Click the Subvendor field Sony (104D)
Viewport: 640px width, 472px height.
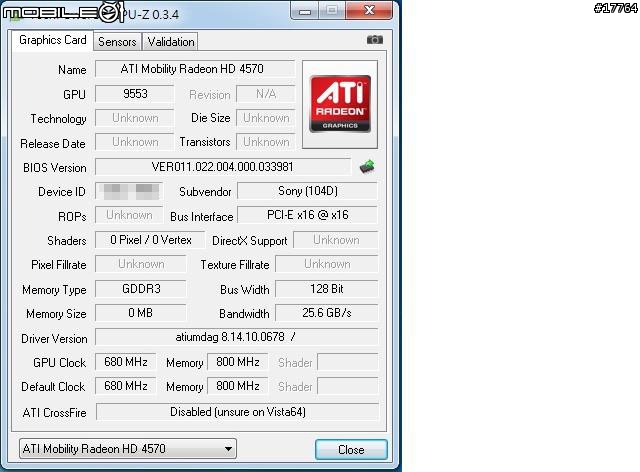(307, 191)
